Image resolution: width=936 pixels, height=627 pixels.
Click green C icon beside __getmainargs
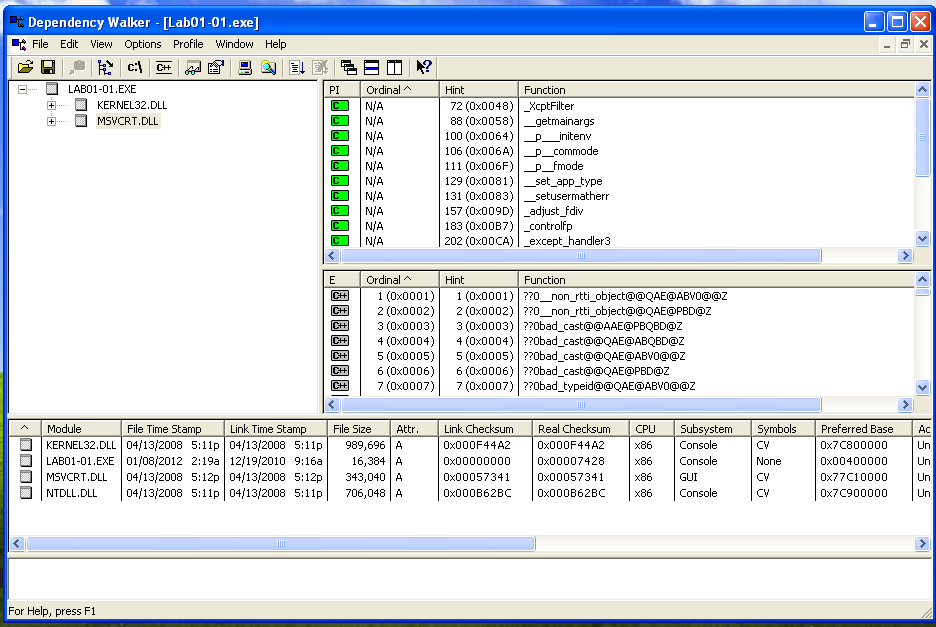tap(340, 121)
